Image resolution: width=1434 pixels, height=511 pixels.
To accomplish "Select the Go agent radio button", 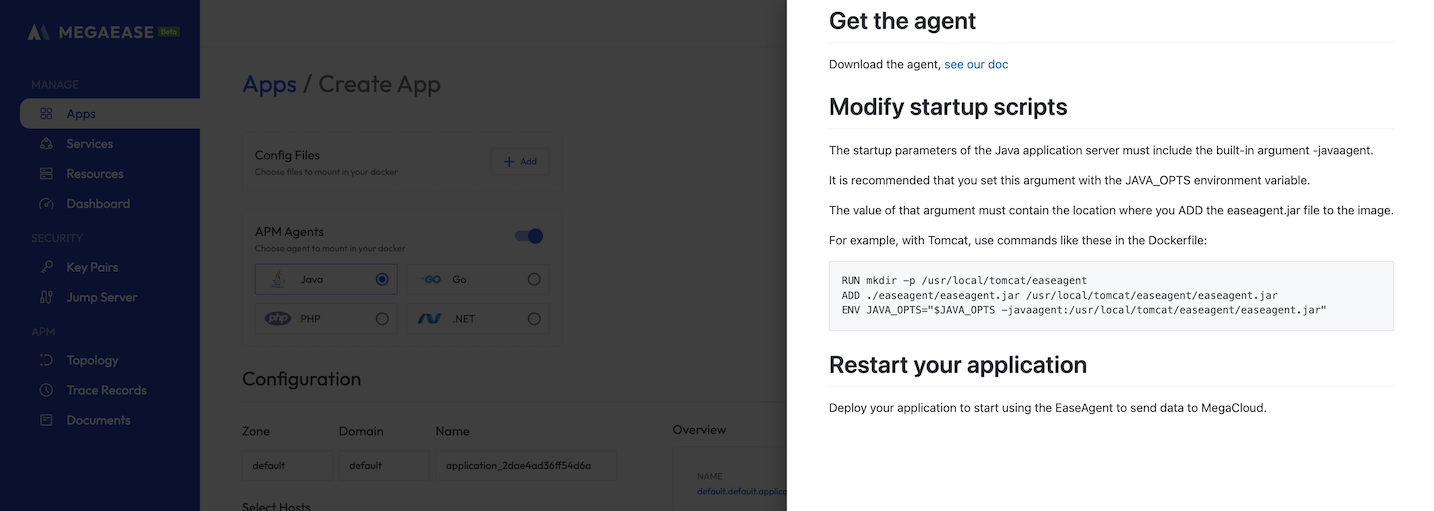I will pos(534,279).
